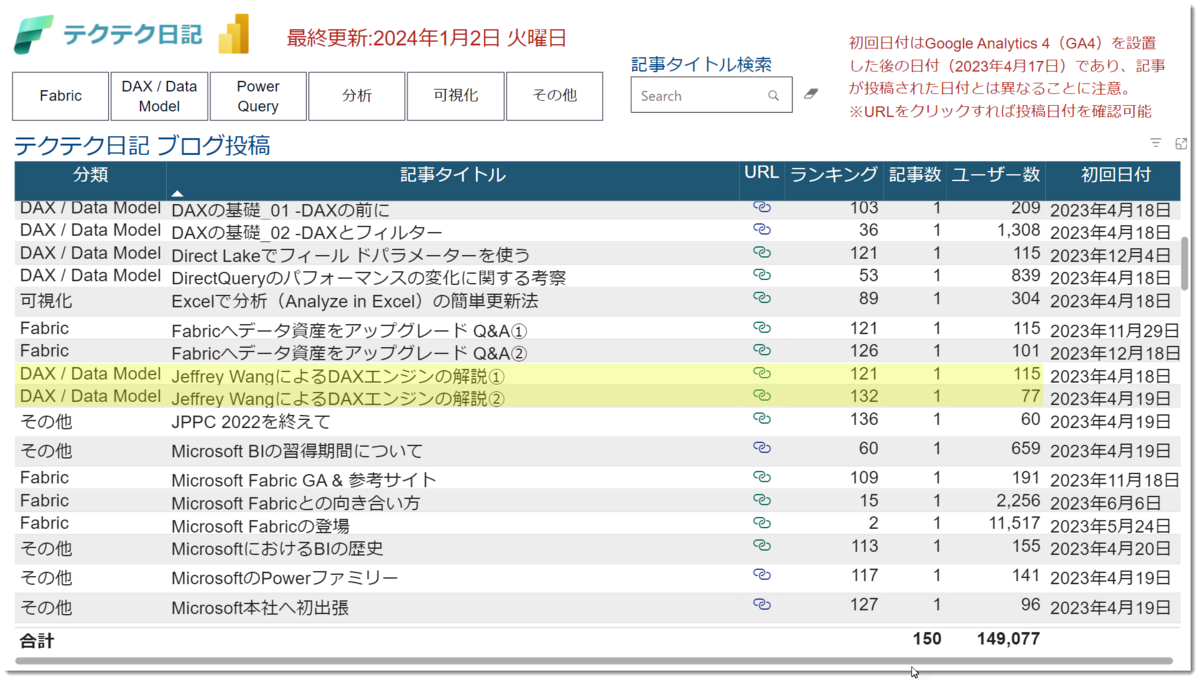Screen dimensions: 1200x680
Task: Click the date 2023年6月6日
Action: tap(1105, 503)
